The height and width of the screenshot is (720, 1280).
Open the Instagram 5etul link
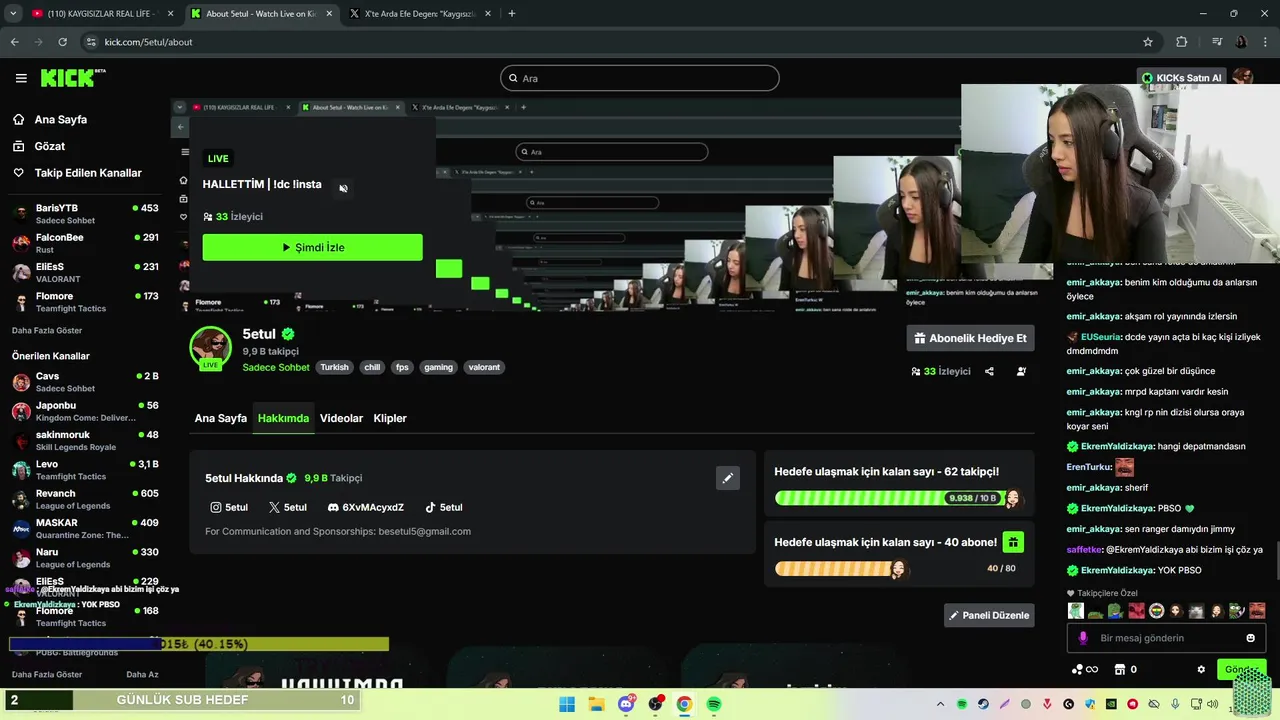click(229, 507)
